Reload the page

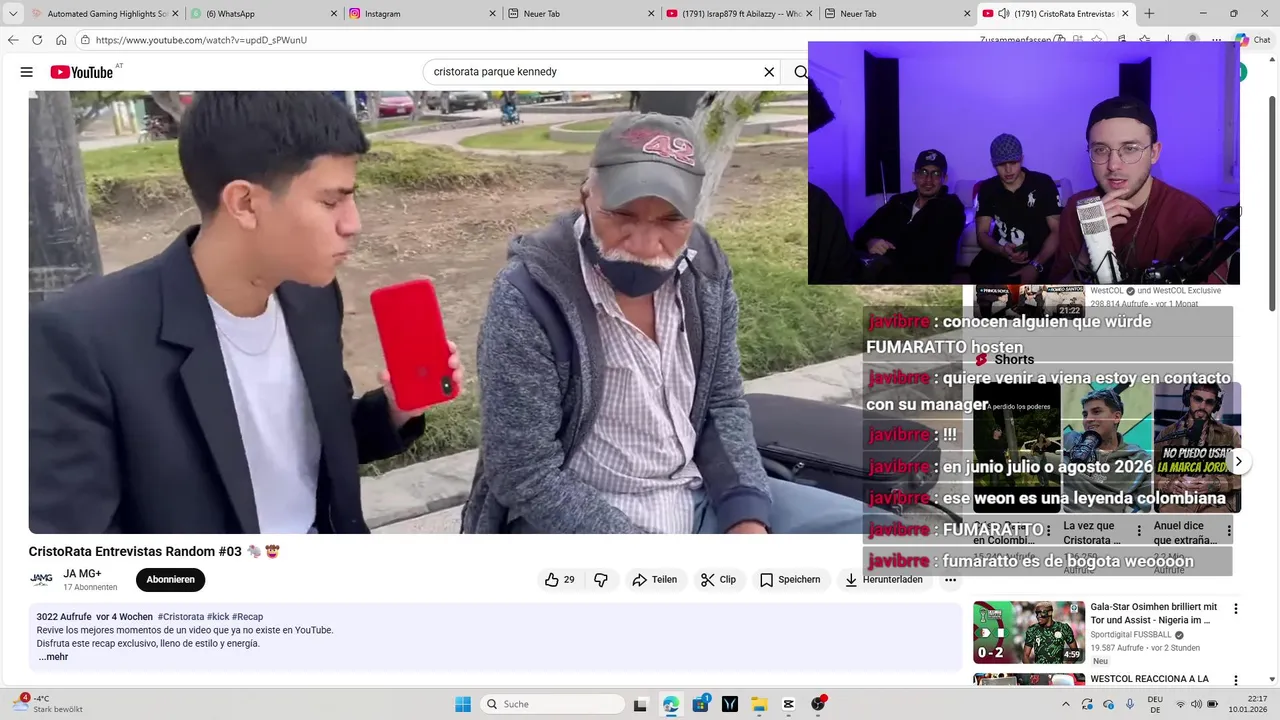[x=37, y=40]
